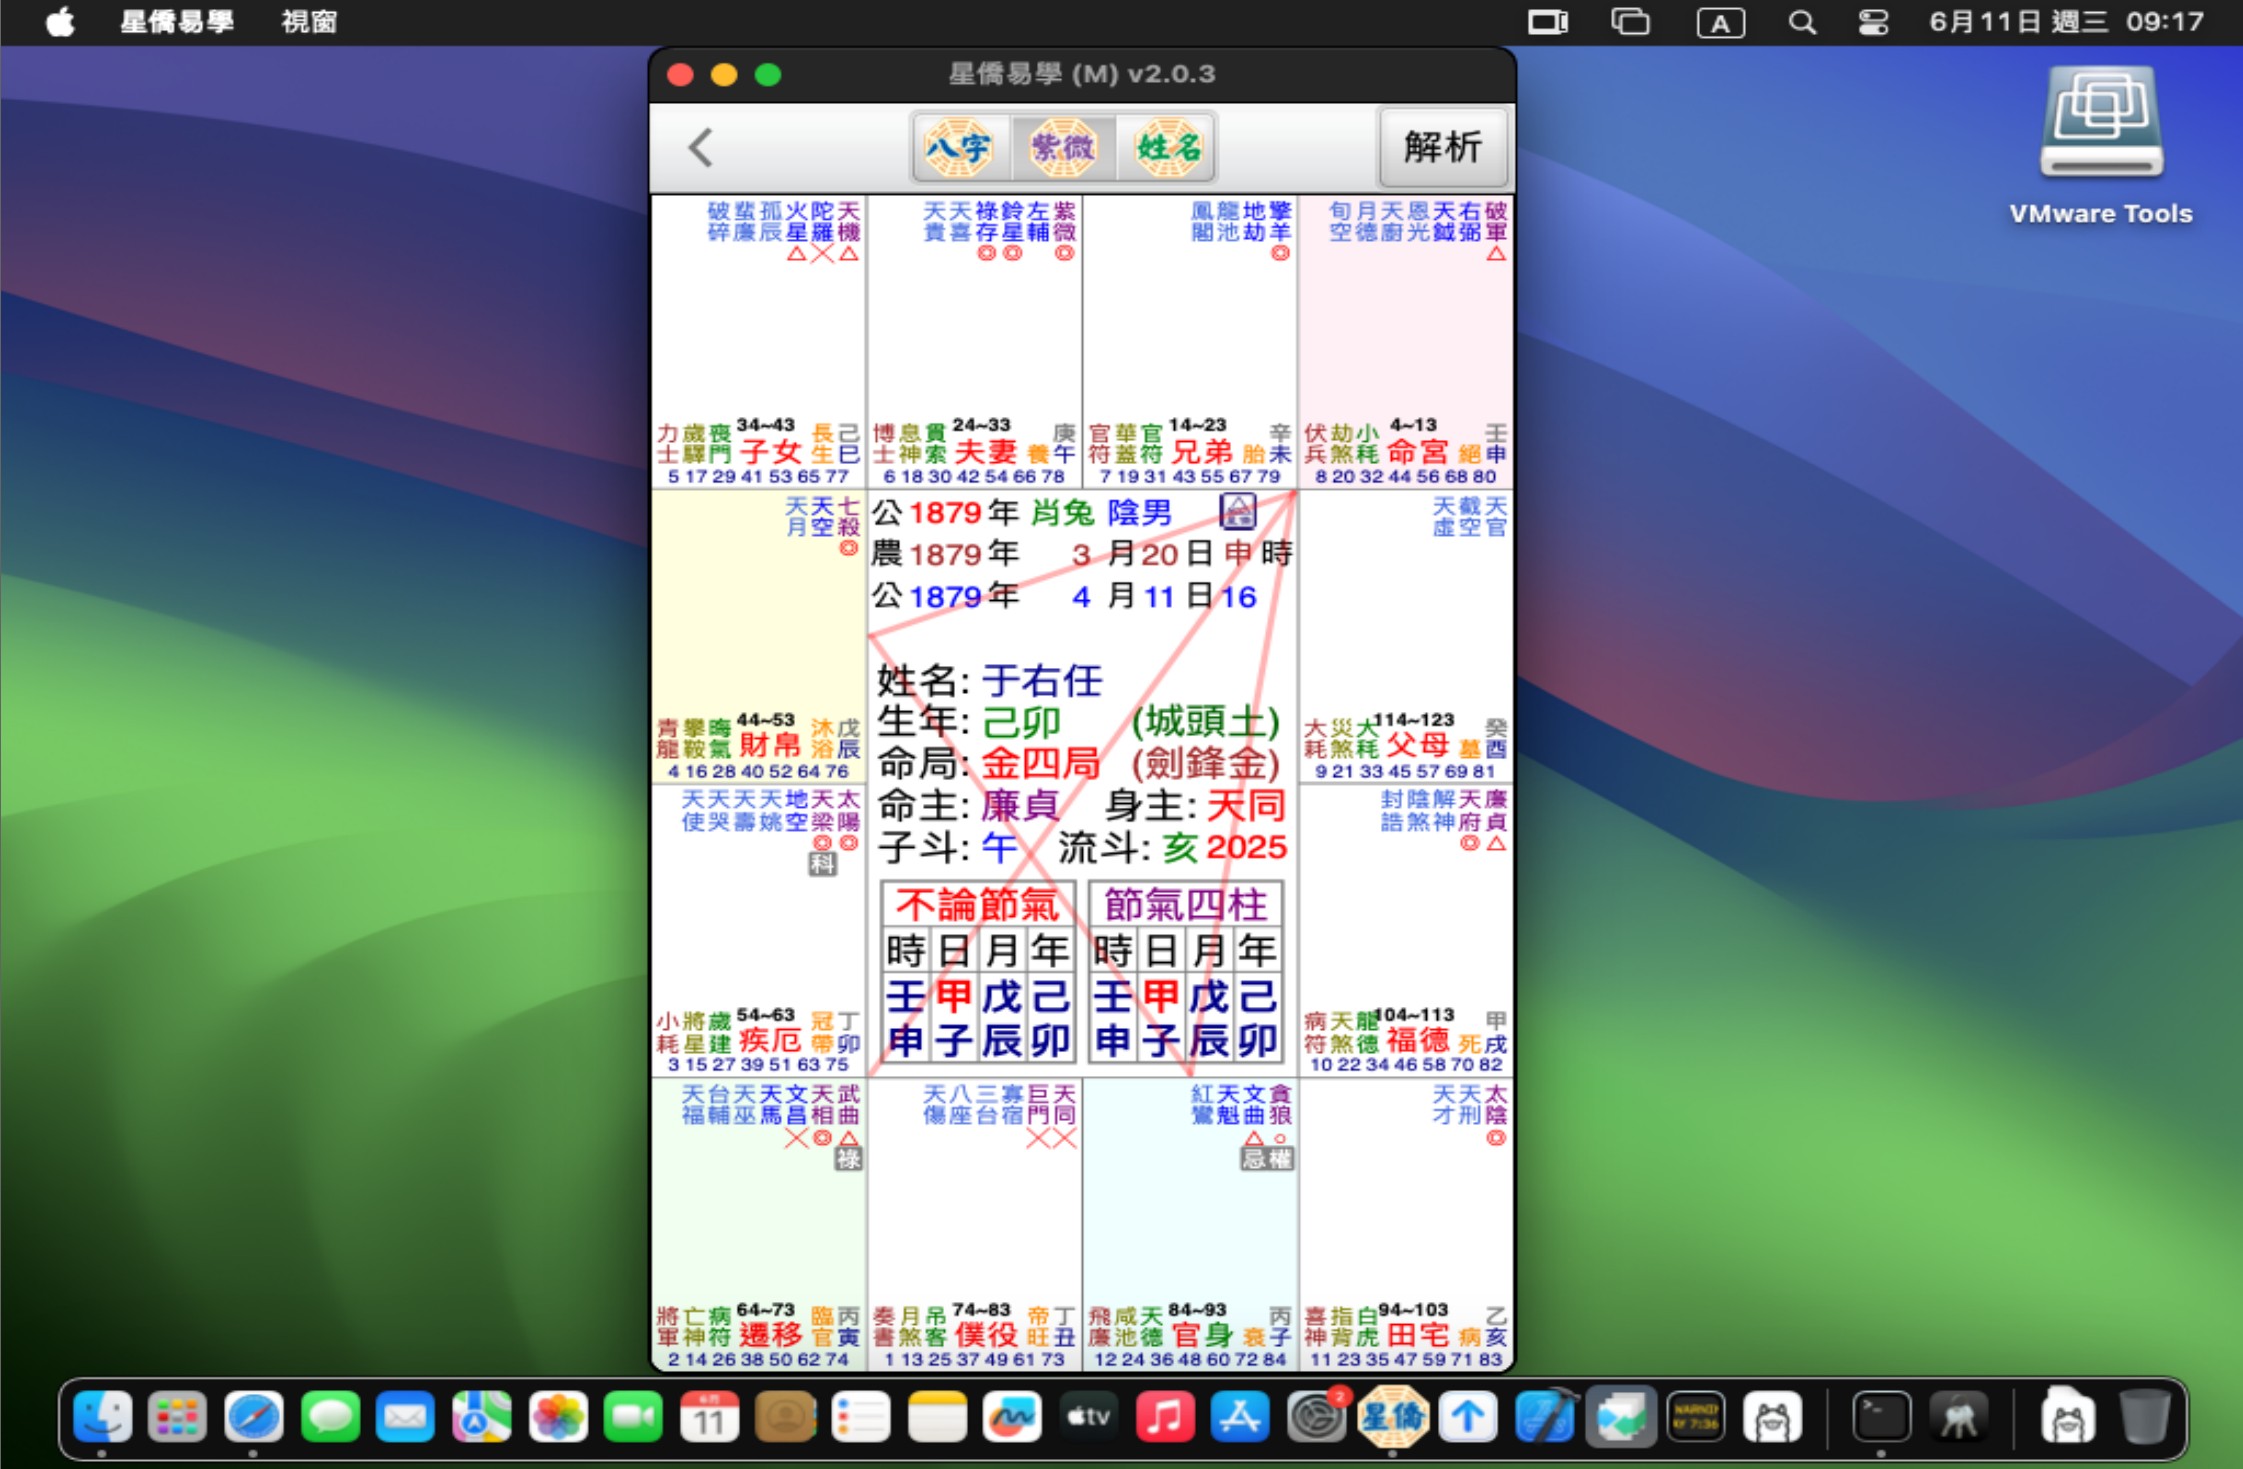Open the 姓名 bagua icon
This screenshot has height=1469, width=2243.
click(x=1167, y=148)
